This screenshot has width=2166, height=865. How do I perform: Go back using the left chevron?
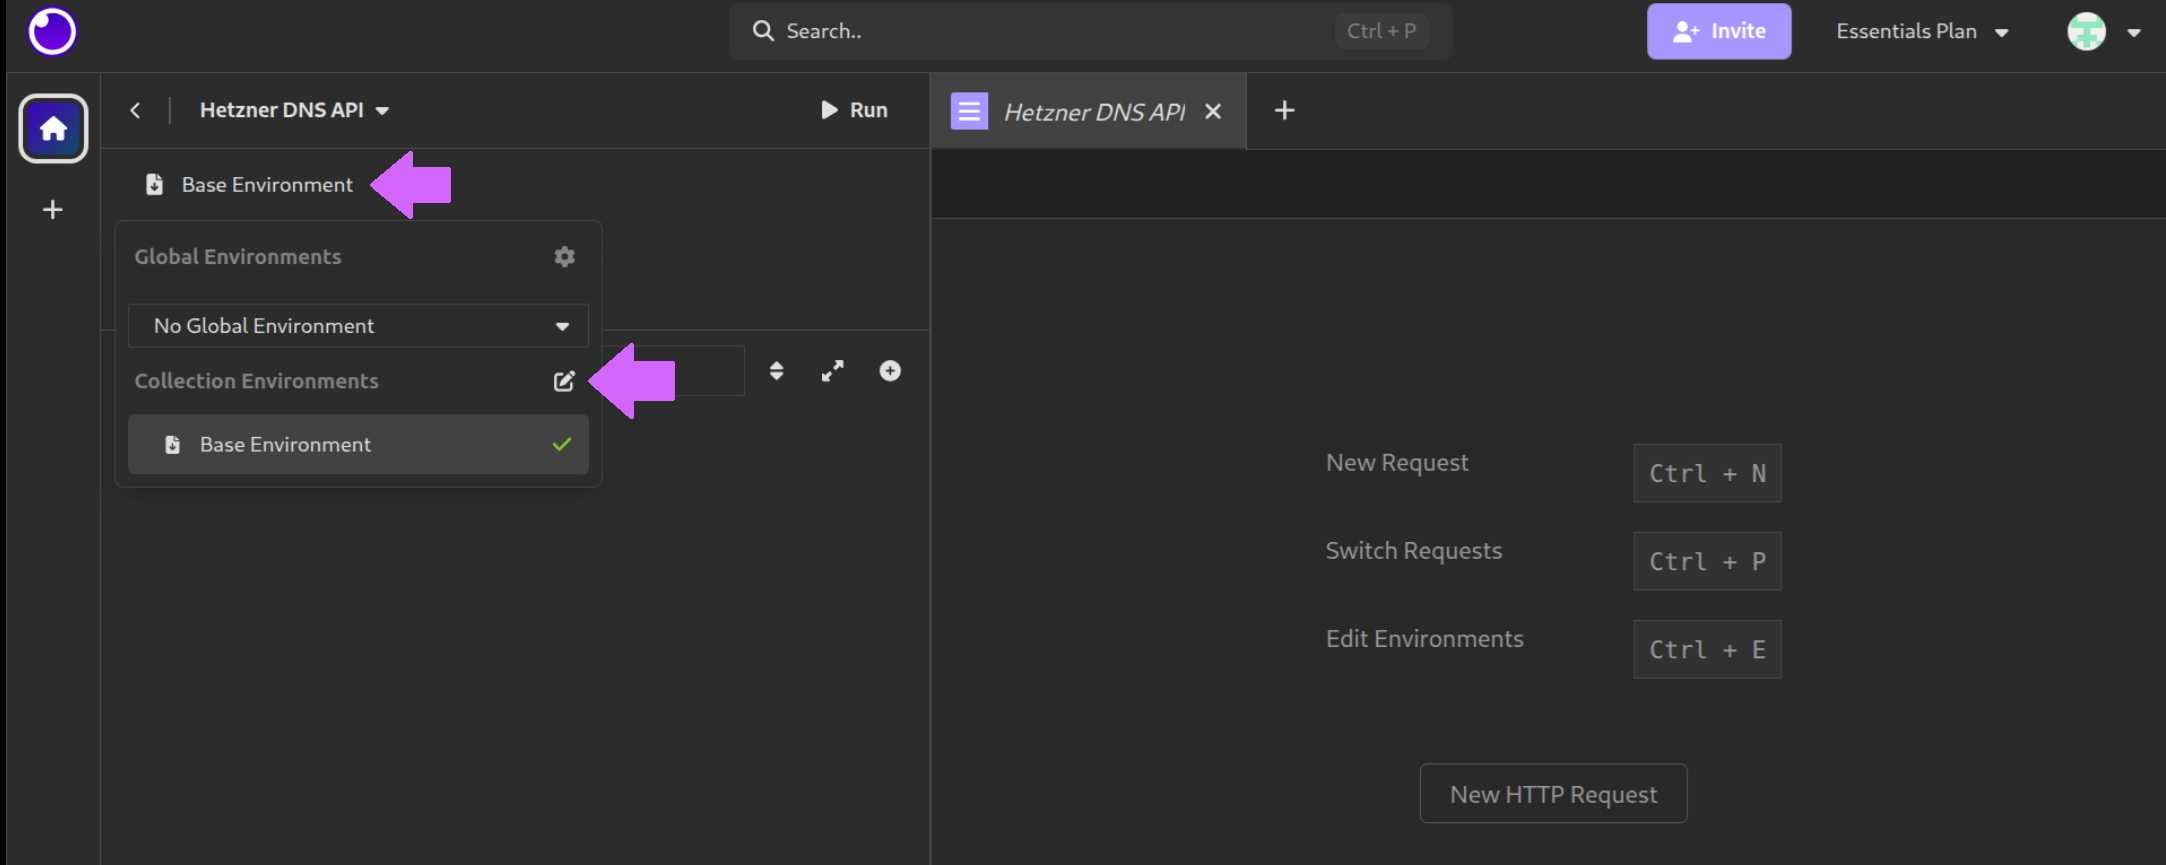click(x=136, y=110)
